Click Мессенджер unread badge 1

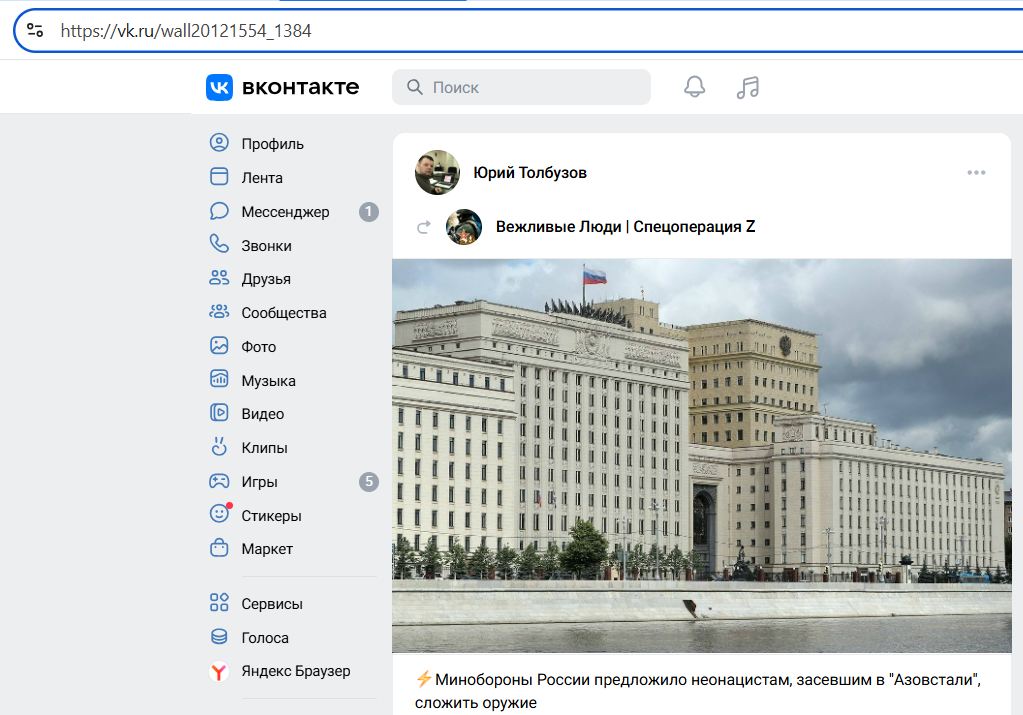[x=369, y=211]
